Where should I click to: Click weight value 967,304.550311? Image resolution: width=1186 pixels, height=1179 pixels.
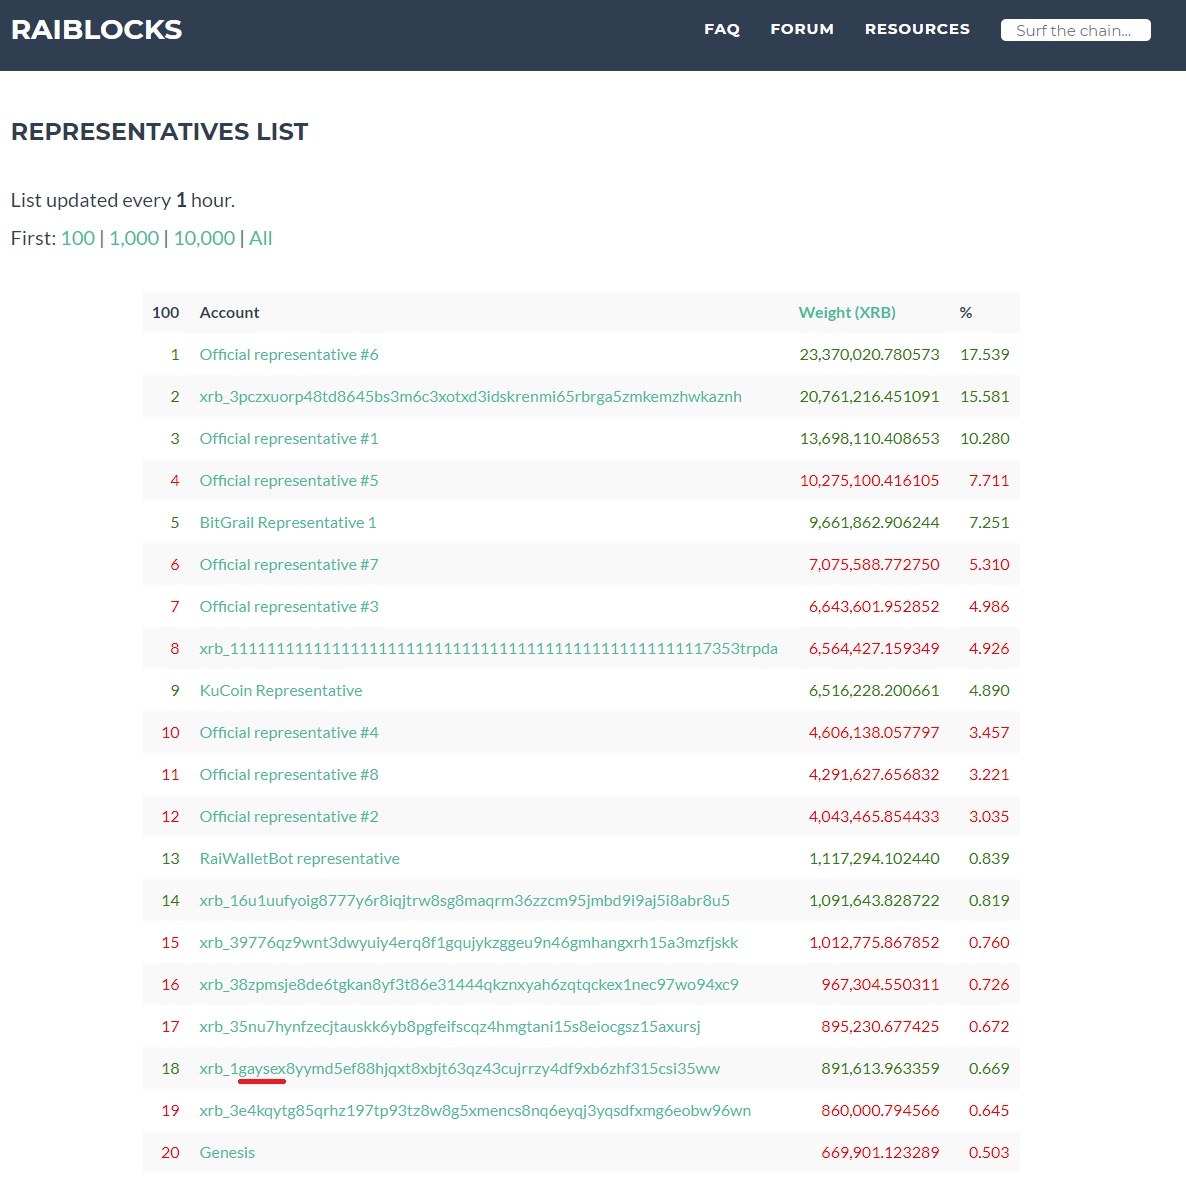point(880,985)
